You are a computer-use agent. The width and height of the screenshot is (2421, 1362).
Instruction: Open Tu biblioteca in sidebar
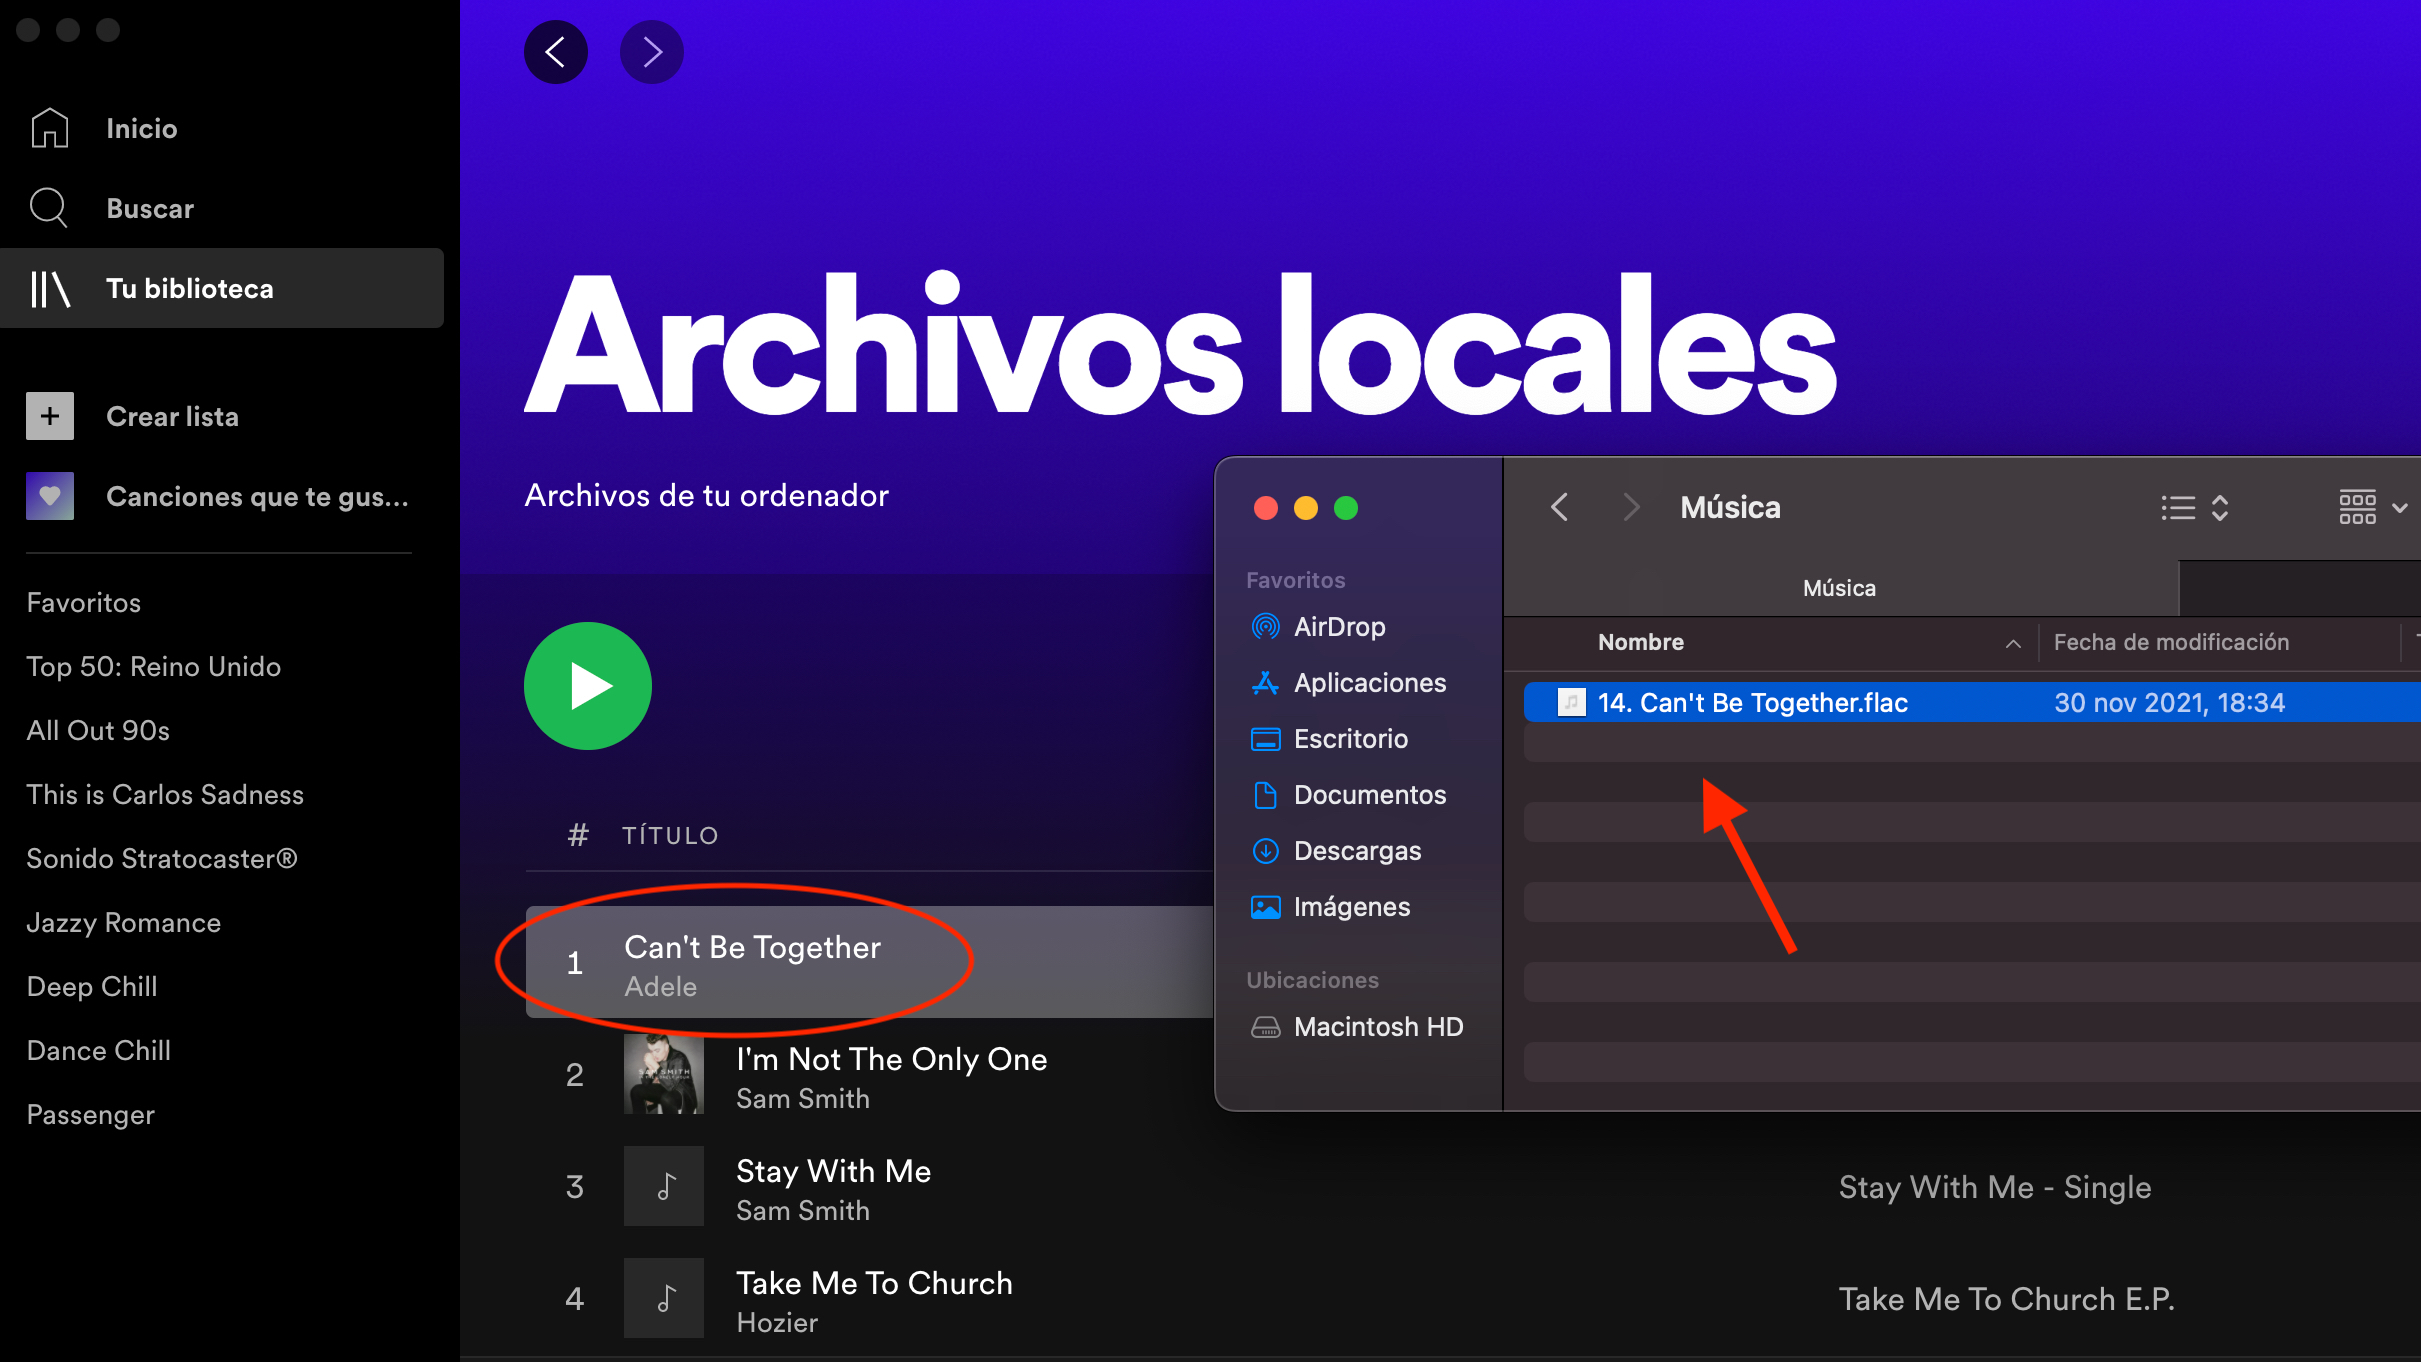coord(190,288)
